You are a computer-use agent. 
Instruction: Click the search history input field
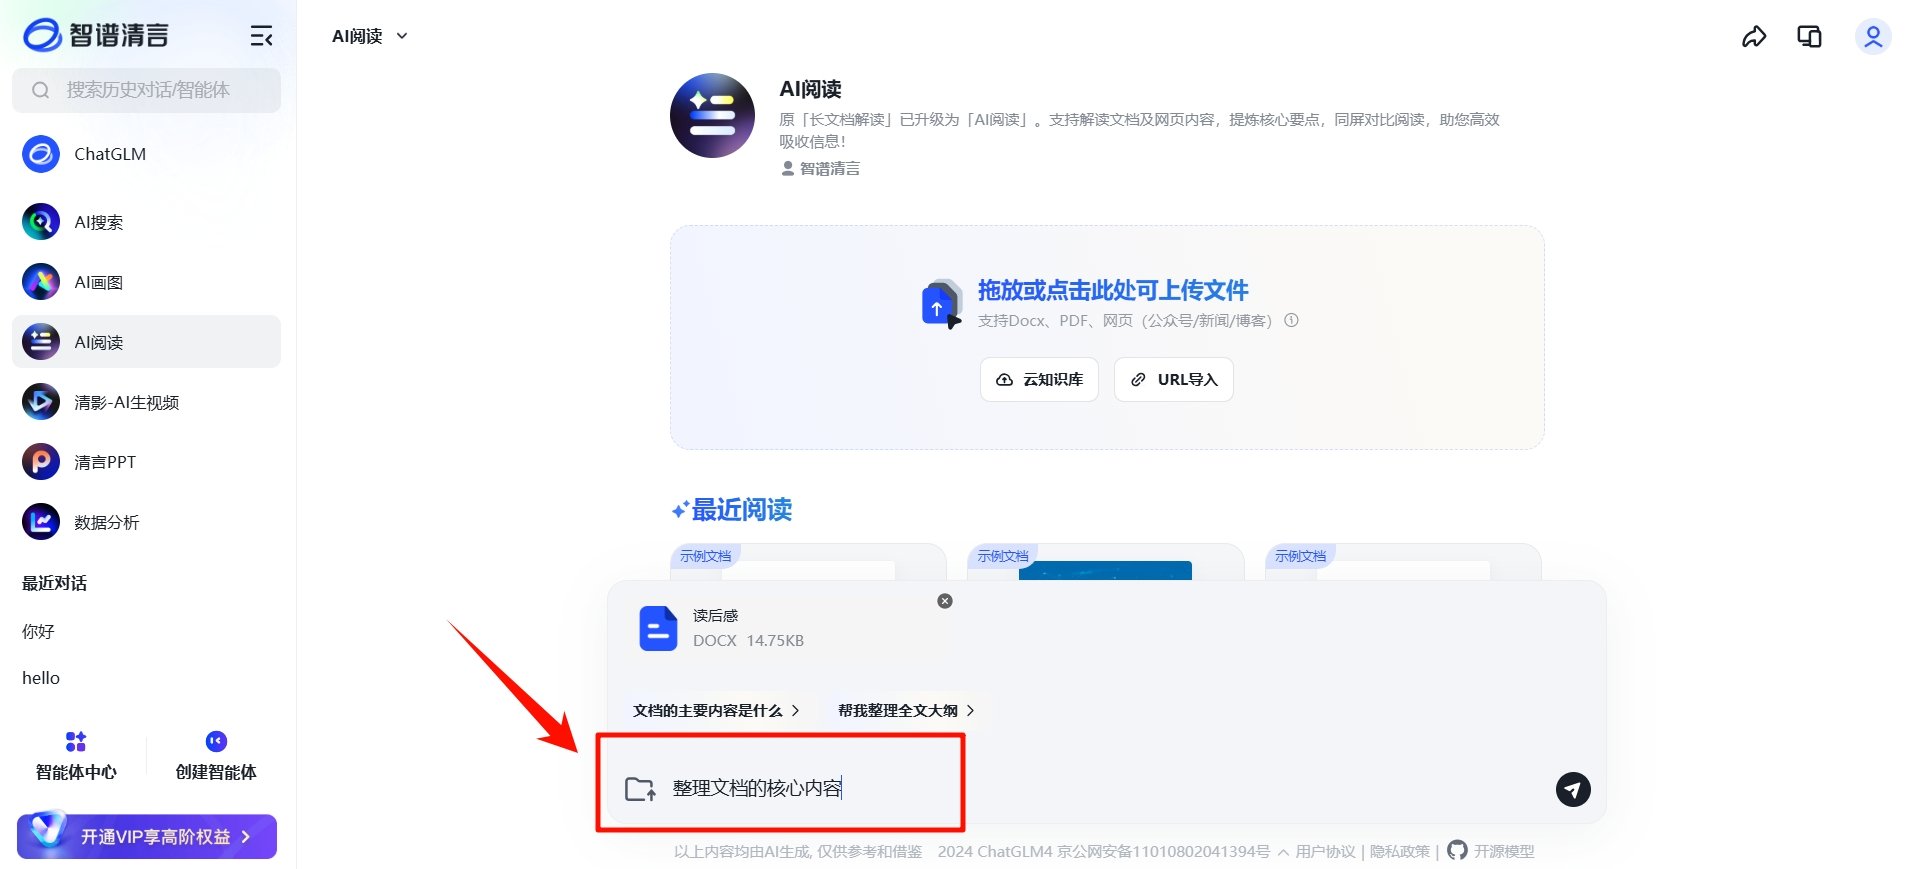click(x=146, y=90)
